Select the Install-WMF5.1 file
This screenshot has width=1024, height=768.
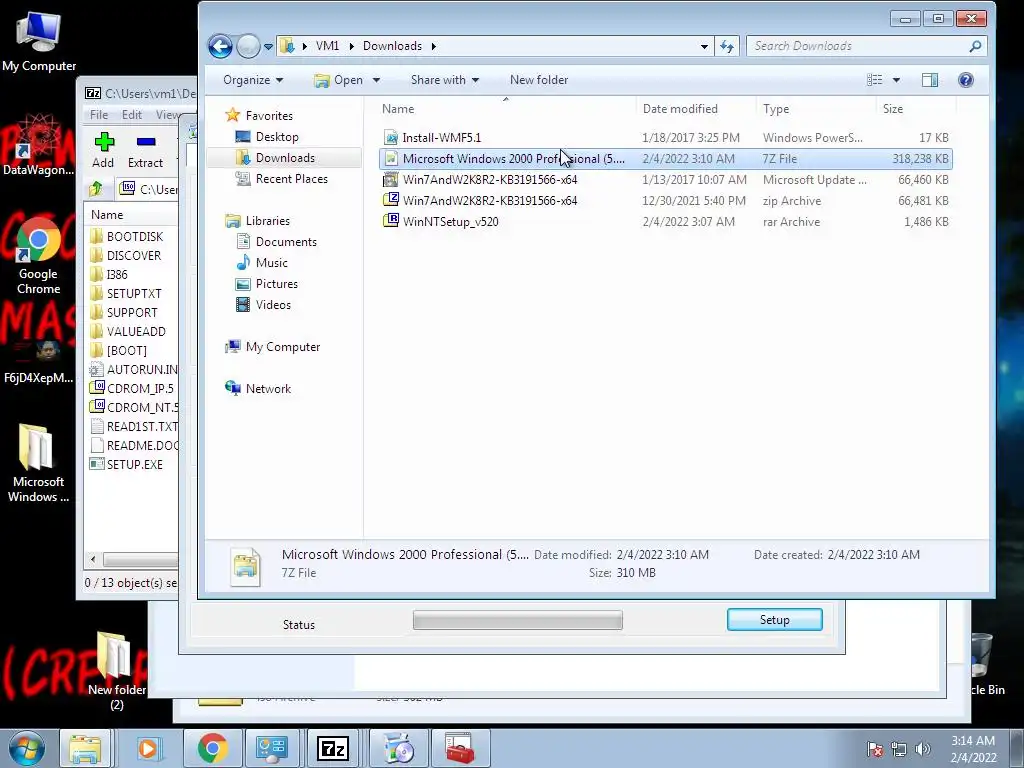coord(665,138)
